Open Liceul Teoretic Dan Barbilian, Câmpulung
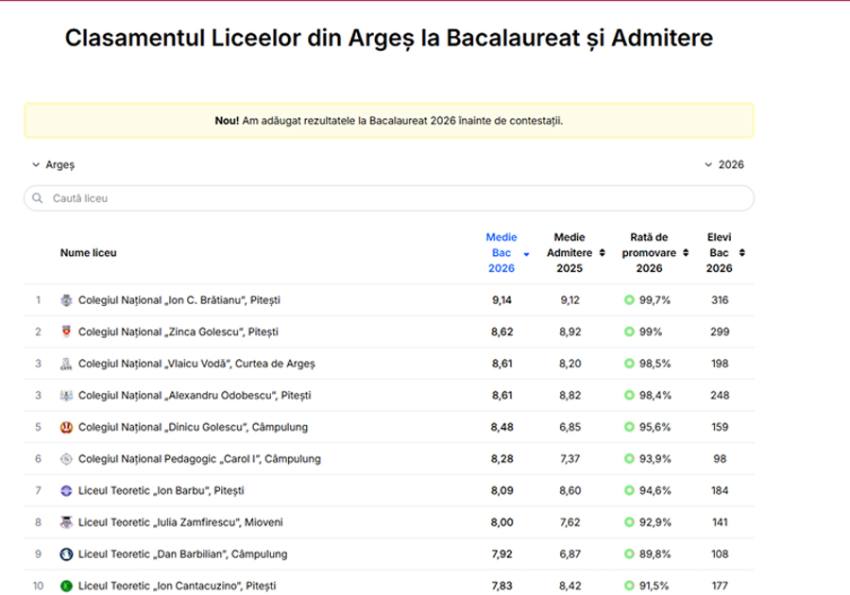The height and width of the screenshot is (595, 850). [183, 554]
